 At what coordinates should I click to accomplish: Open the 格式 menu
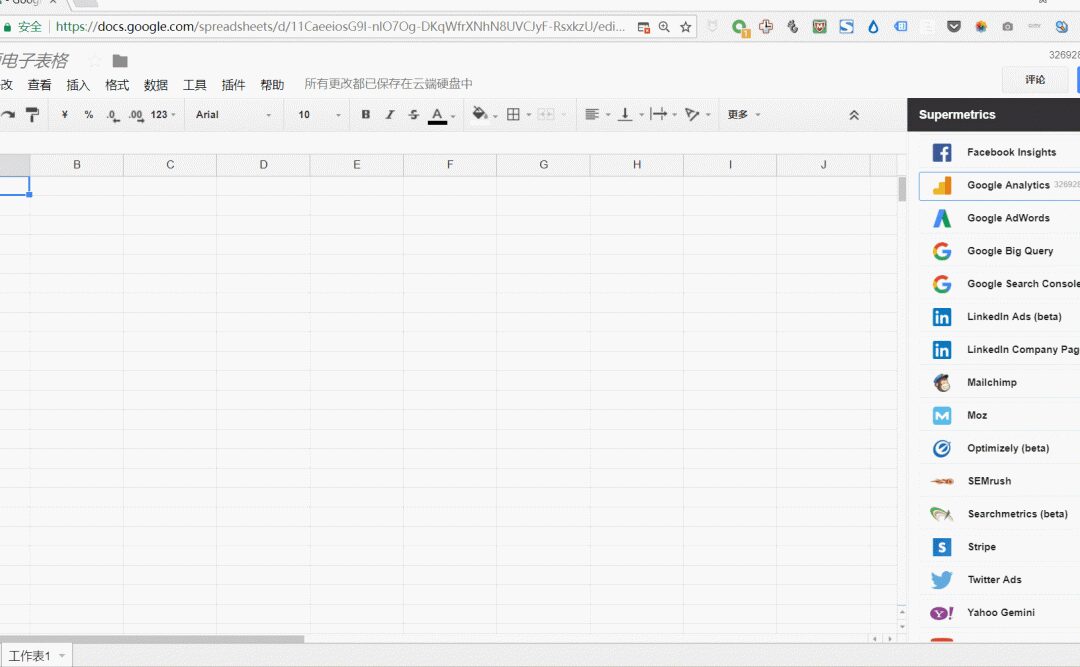(x=117, y=85)
